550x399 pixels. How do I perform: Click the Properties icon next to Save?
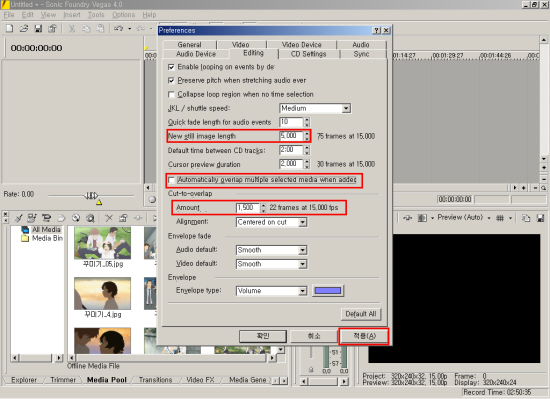(x=52, y=28)
